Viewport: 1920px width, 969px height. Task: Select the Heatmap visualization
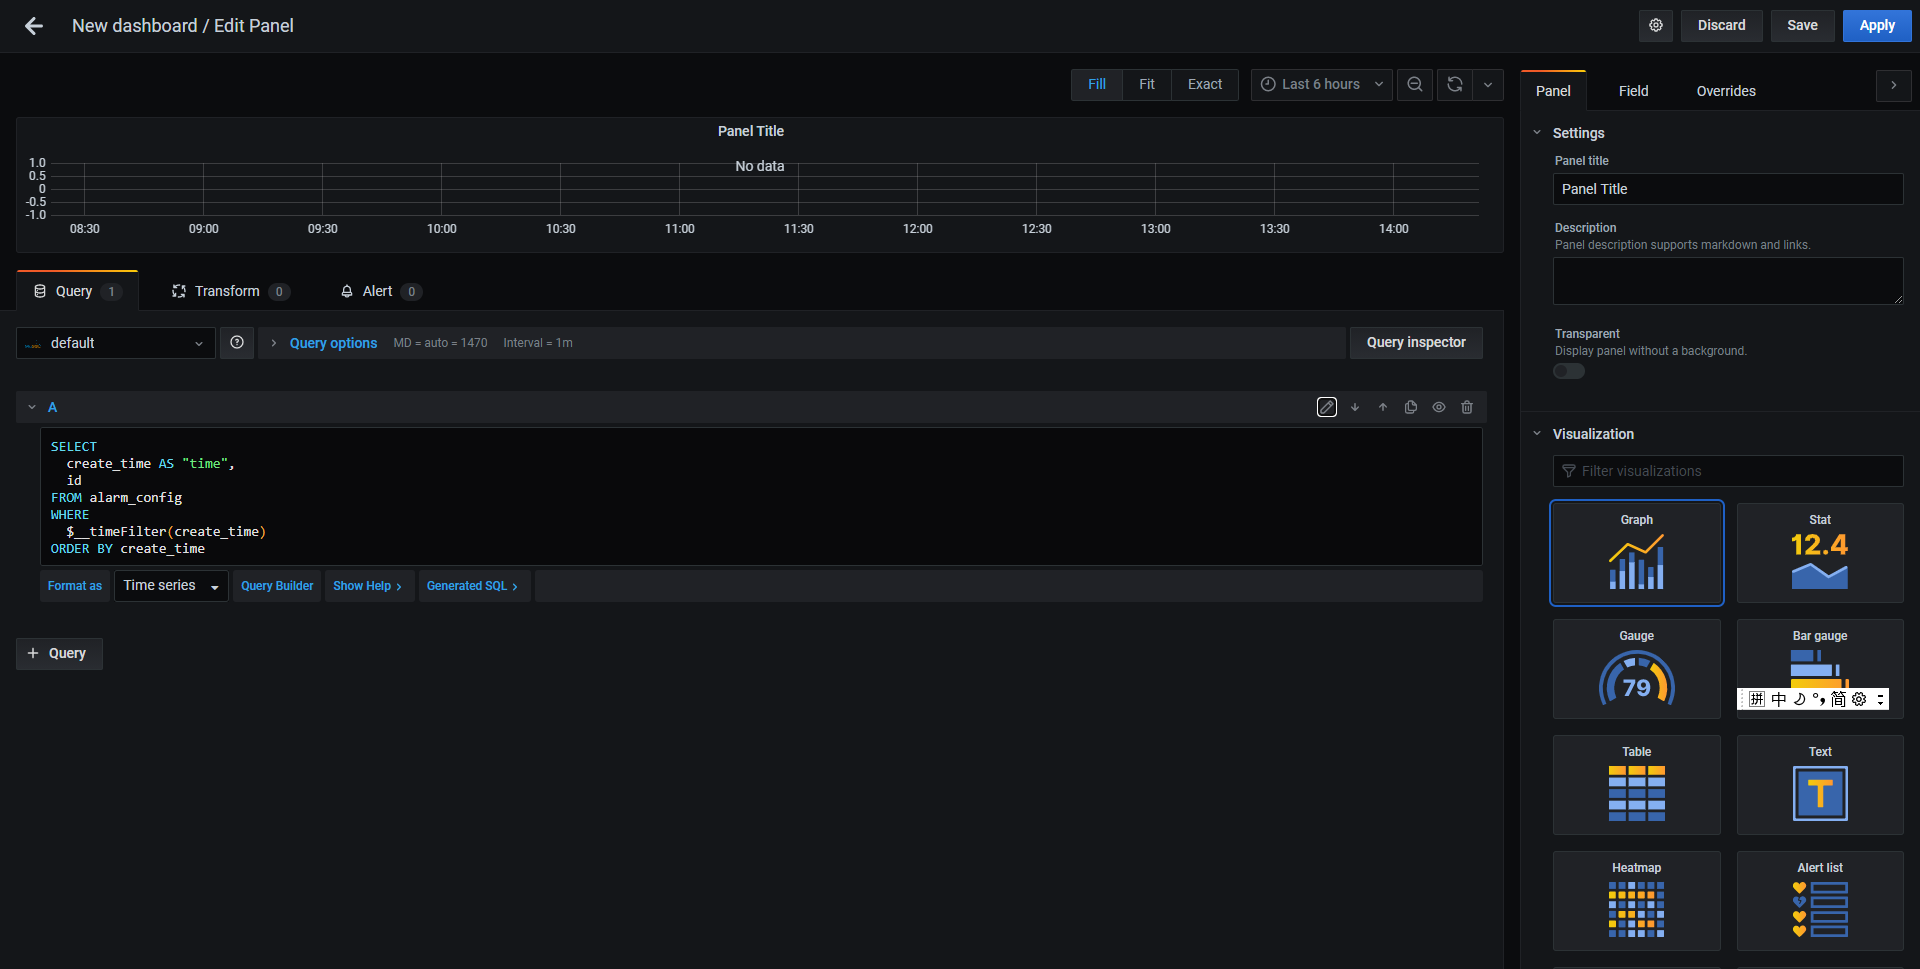click(x=1637, y=901)
